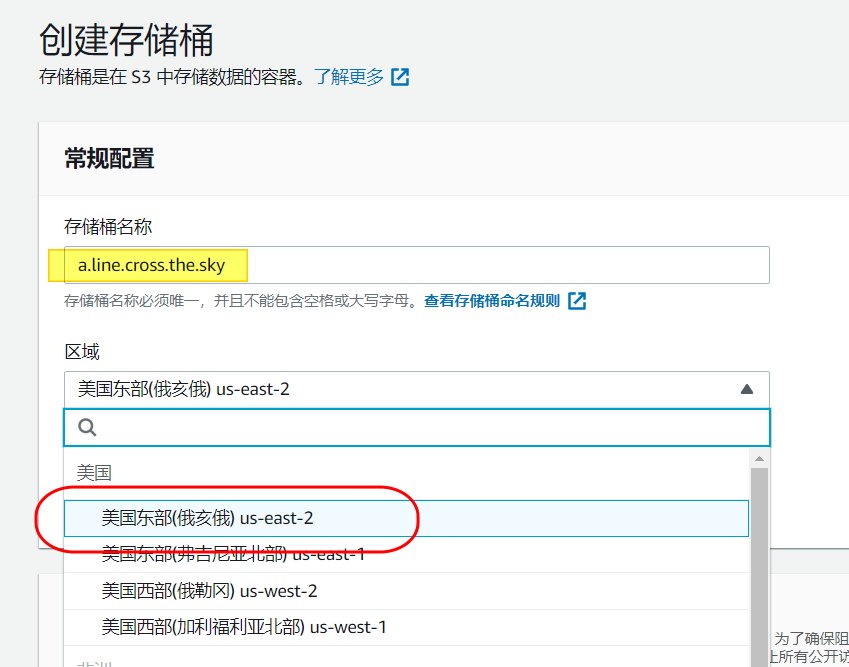Focus the region search box
This screenshot has height=667, width=849.
click(x=430, y=427)
